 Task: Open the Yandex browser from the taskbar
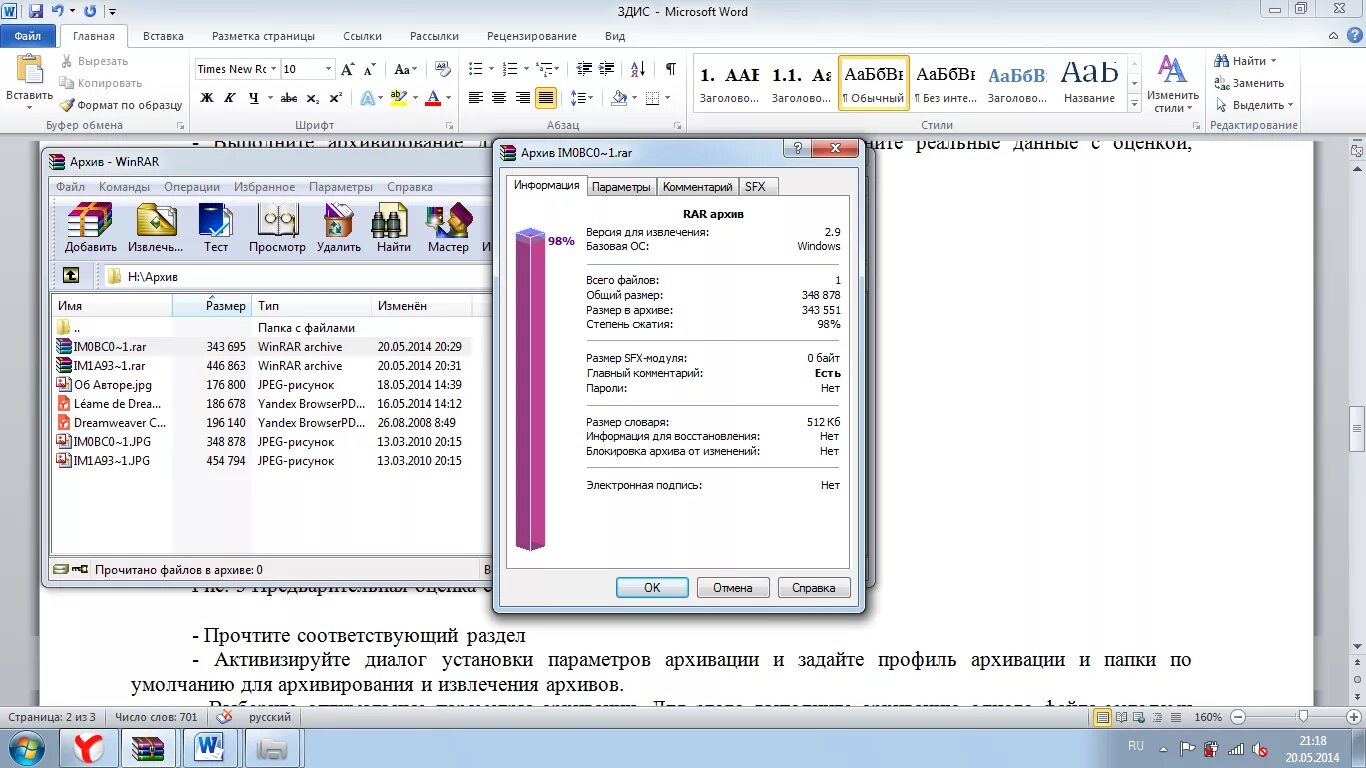(x=89, y=748)
